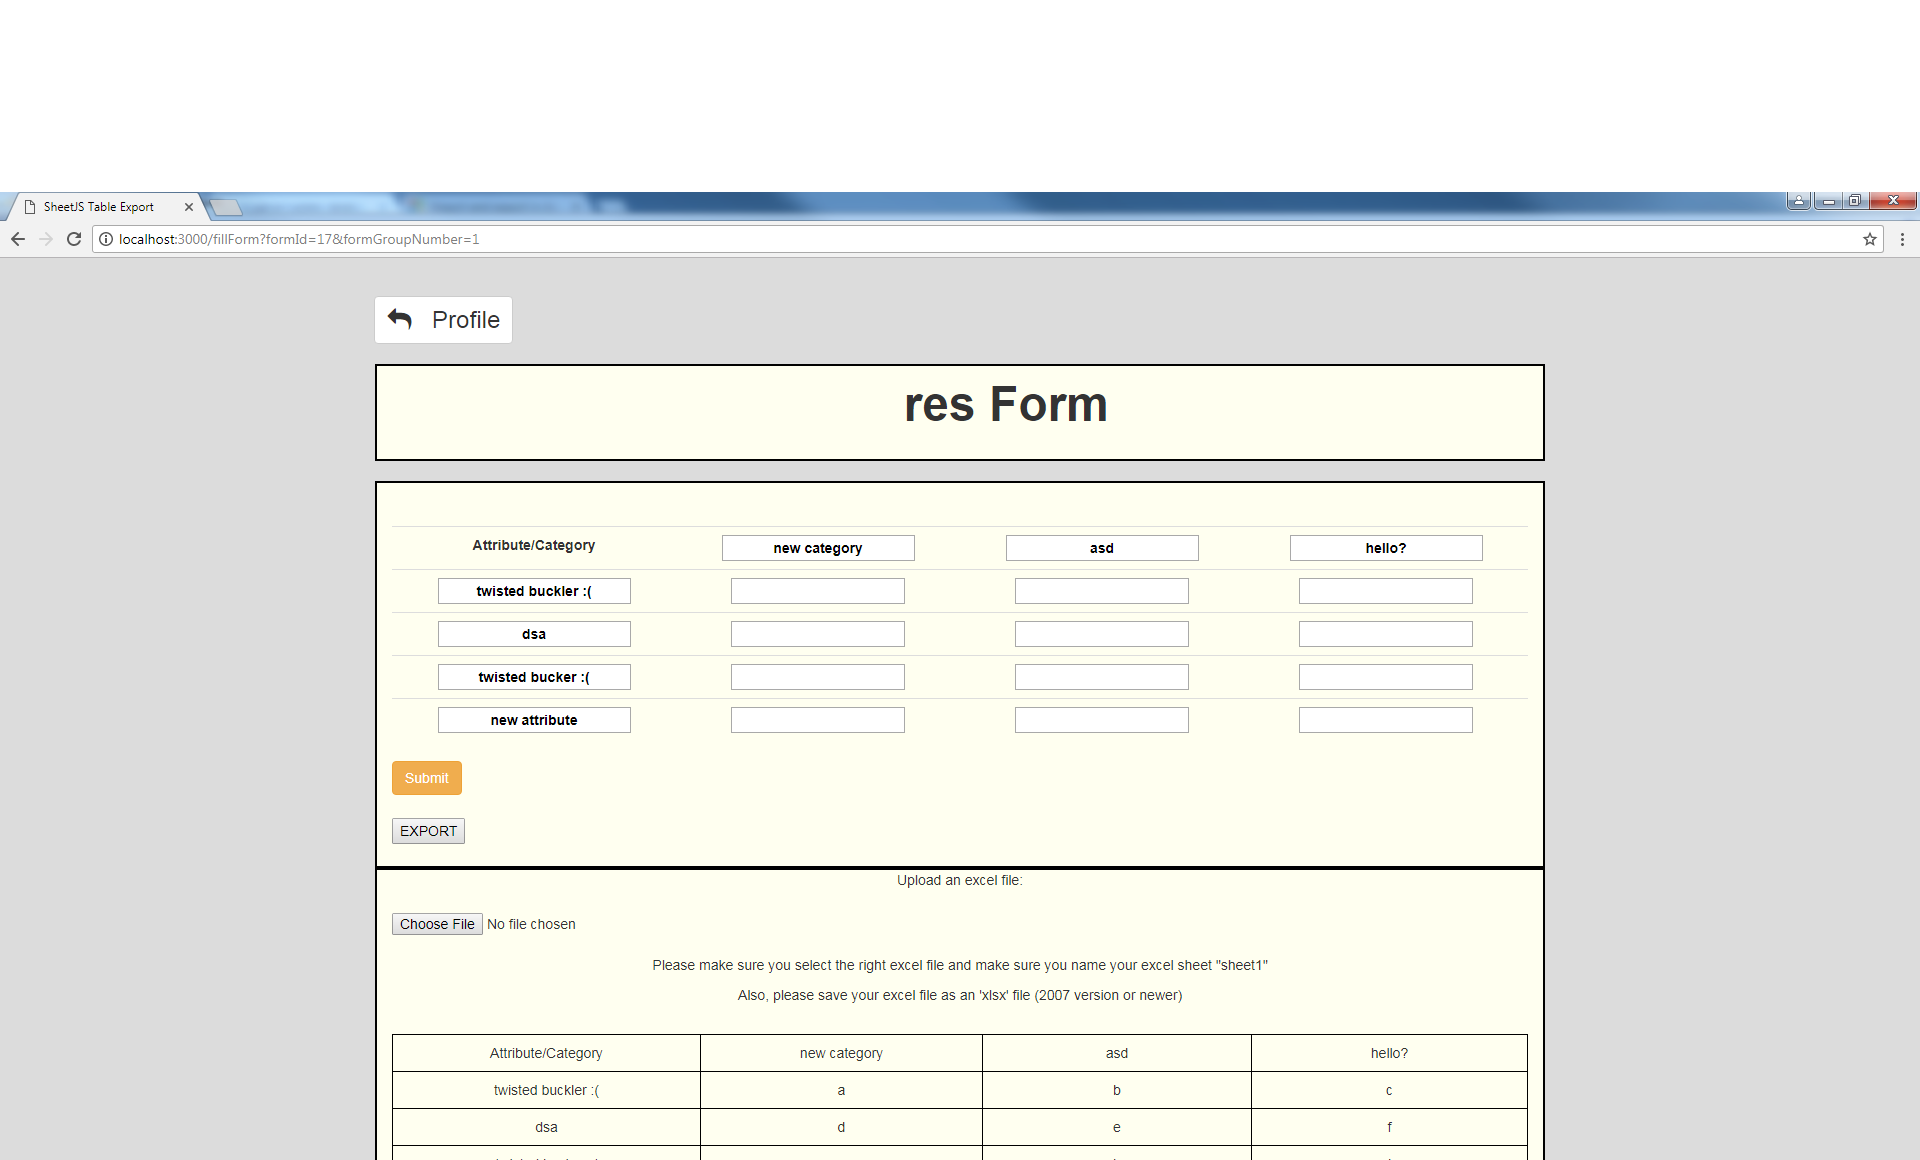This screenshot has width=1920, height=1160.
Task: Click the Chrome user profile icon
Action: pos(1798,201)
